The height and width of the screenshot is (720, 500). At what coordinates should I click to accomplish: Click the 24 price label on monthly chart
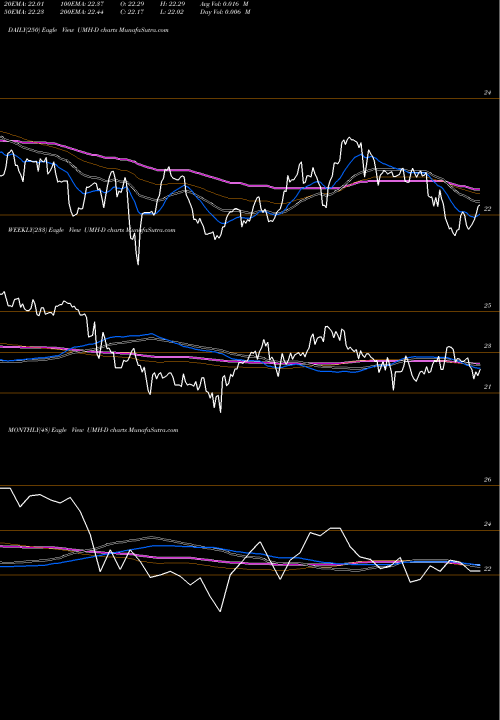click(487, 524)
